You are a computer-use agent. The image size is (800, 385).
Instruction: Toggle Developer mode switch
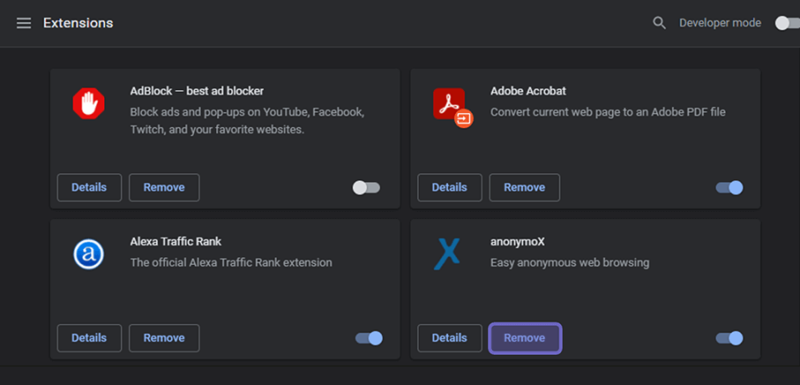click(786, 23)
